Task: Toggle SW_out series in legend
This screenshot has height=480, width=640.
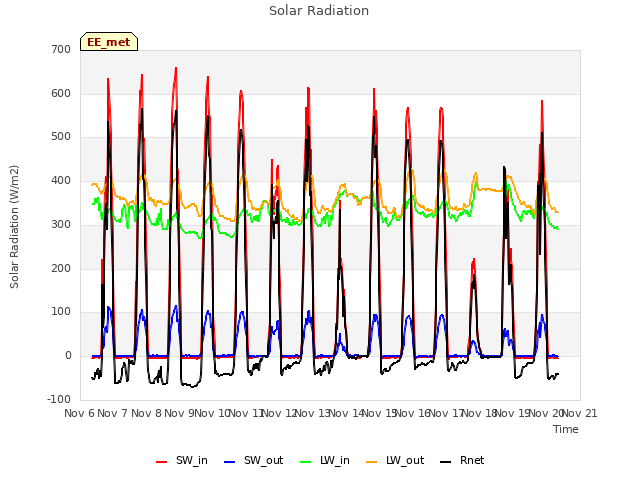Action: 253,460
